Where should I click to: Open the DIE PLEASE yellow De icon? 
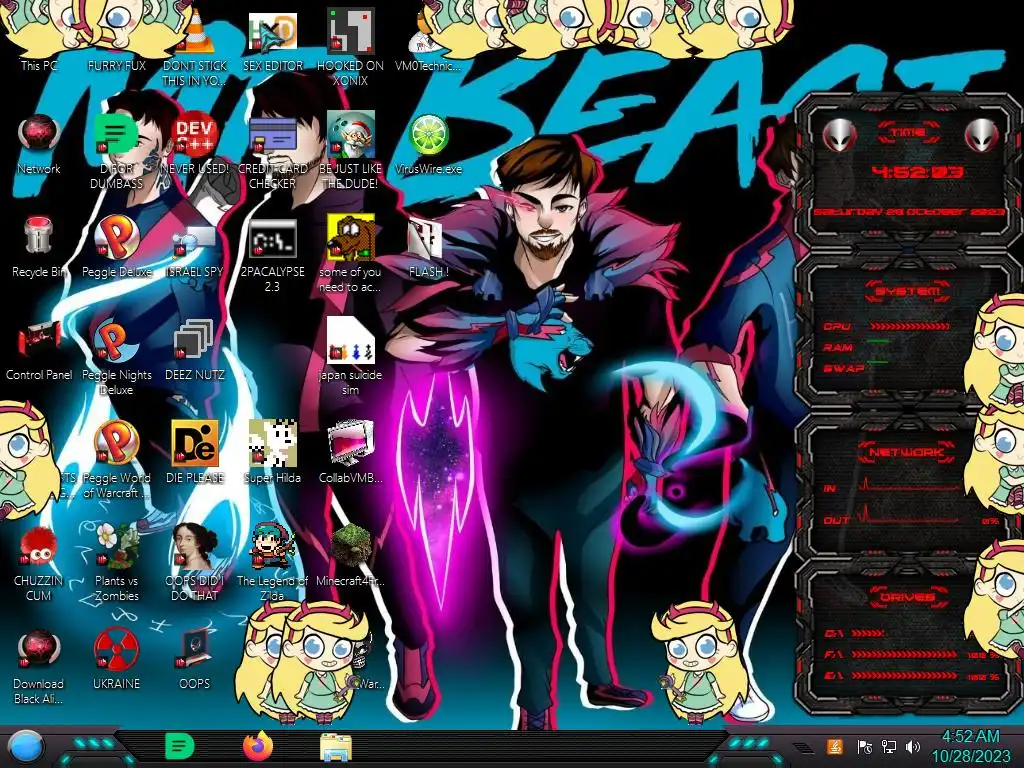pos(195,443)
